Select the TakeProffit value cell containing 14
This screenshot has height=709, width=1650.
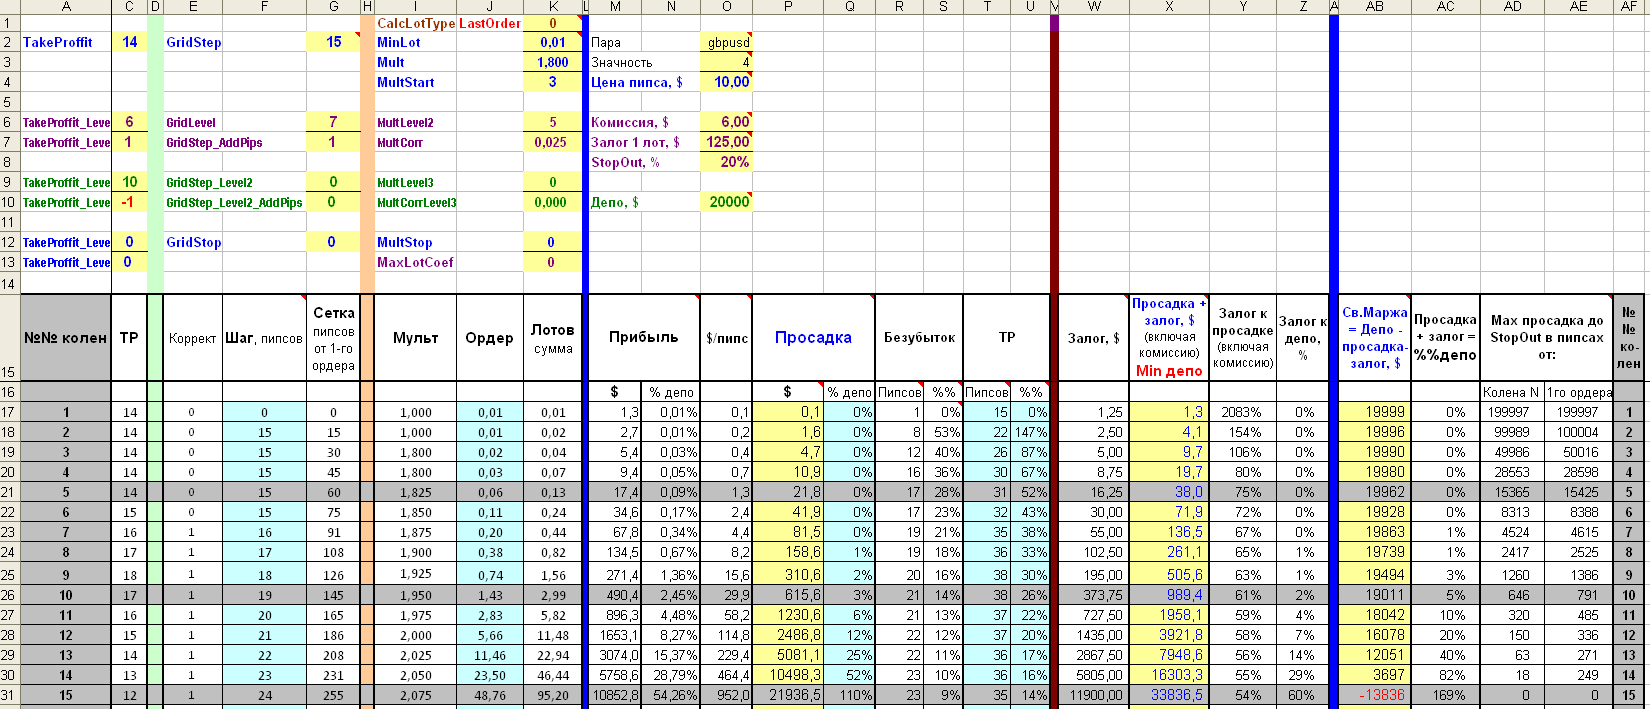[x=129, y=42]
